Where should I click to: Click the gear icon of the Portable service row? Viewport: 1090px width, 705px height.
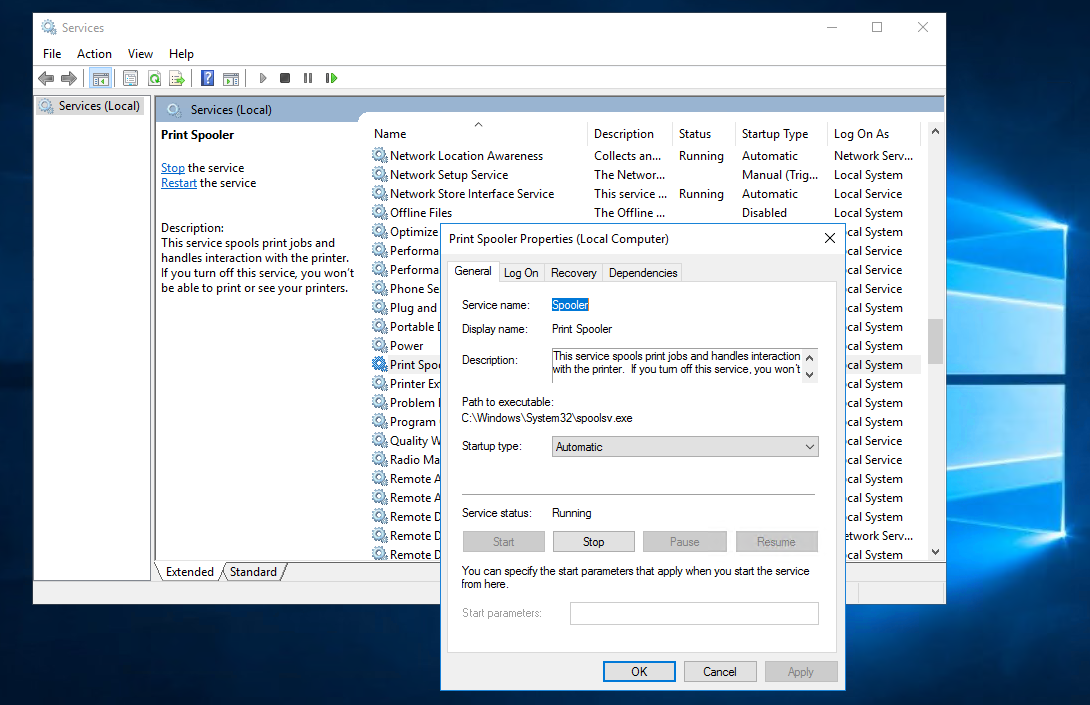[x=380, y=326]
